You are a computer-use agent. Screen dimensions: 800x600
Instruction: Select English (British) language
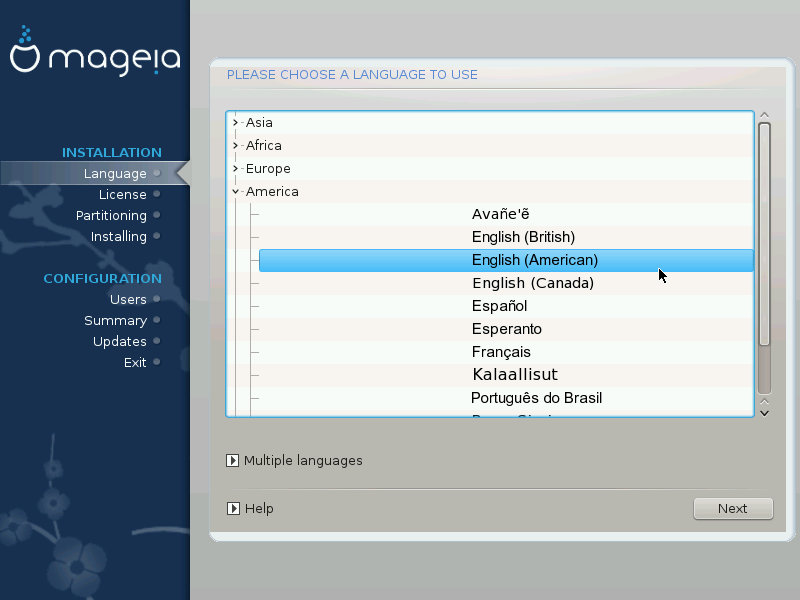pos(523,237)
